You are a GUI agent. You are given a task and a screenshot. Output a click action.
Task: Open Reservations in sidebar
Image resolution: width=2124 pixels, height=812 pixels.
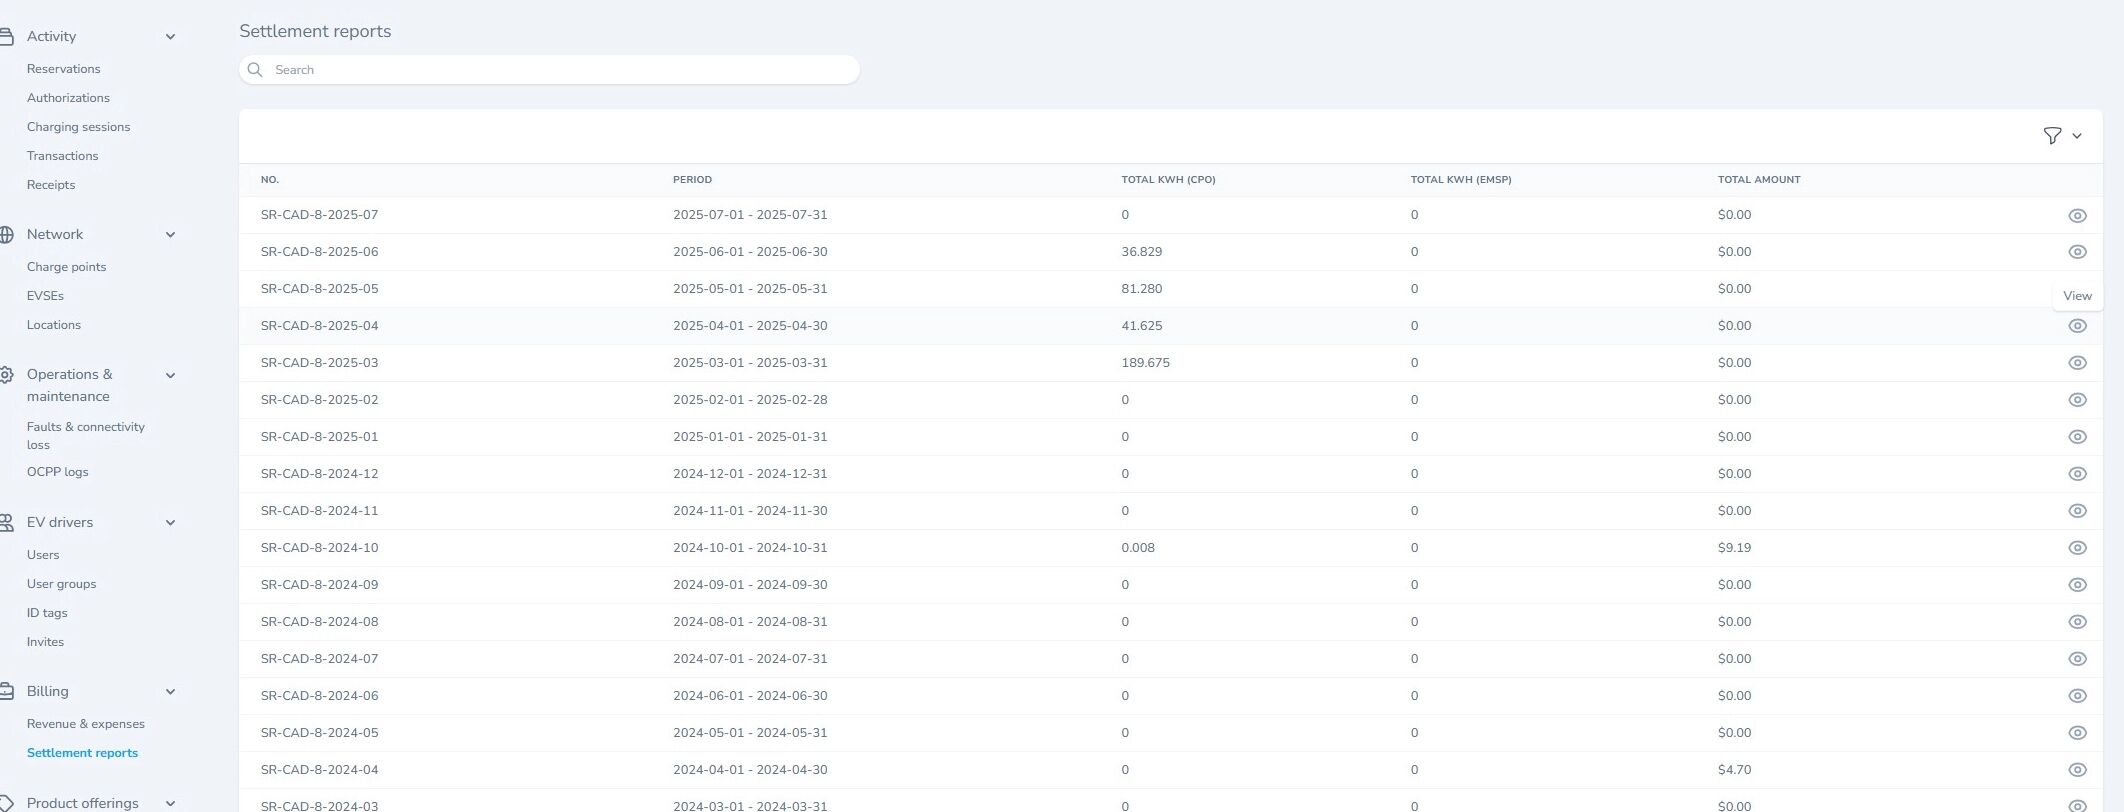pyautogui.click(x=64, y=69)
